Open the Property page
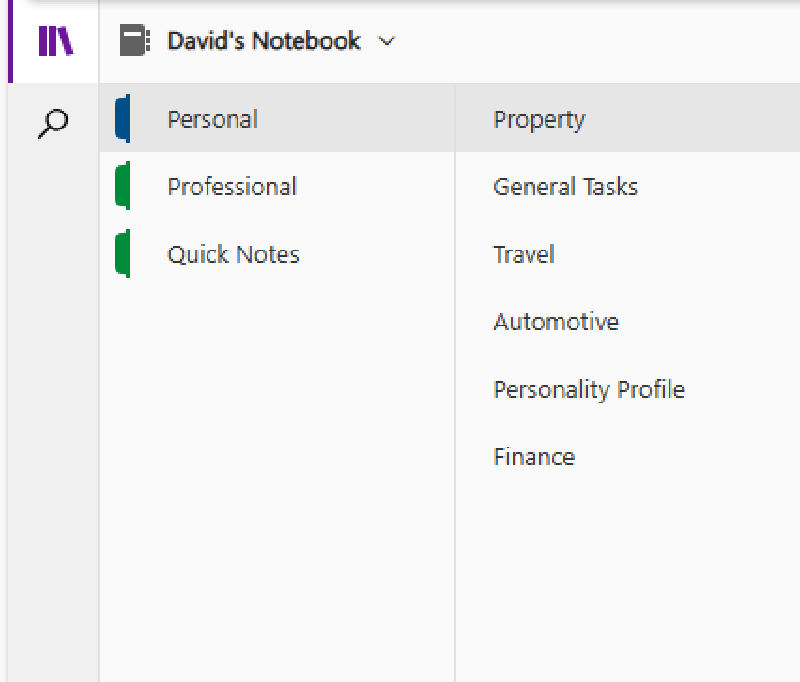 tap(538, 118)
